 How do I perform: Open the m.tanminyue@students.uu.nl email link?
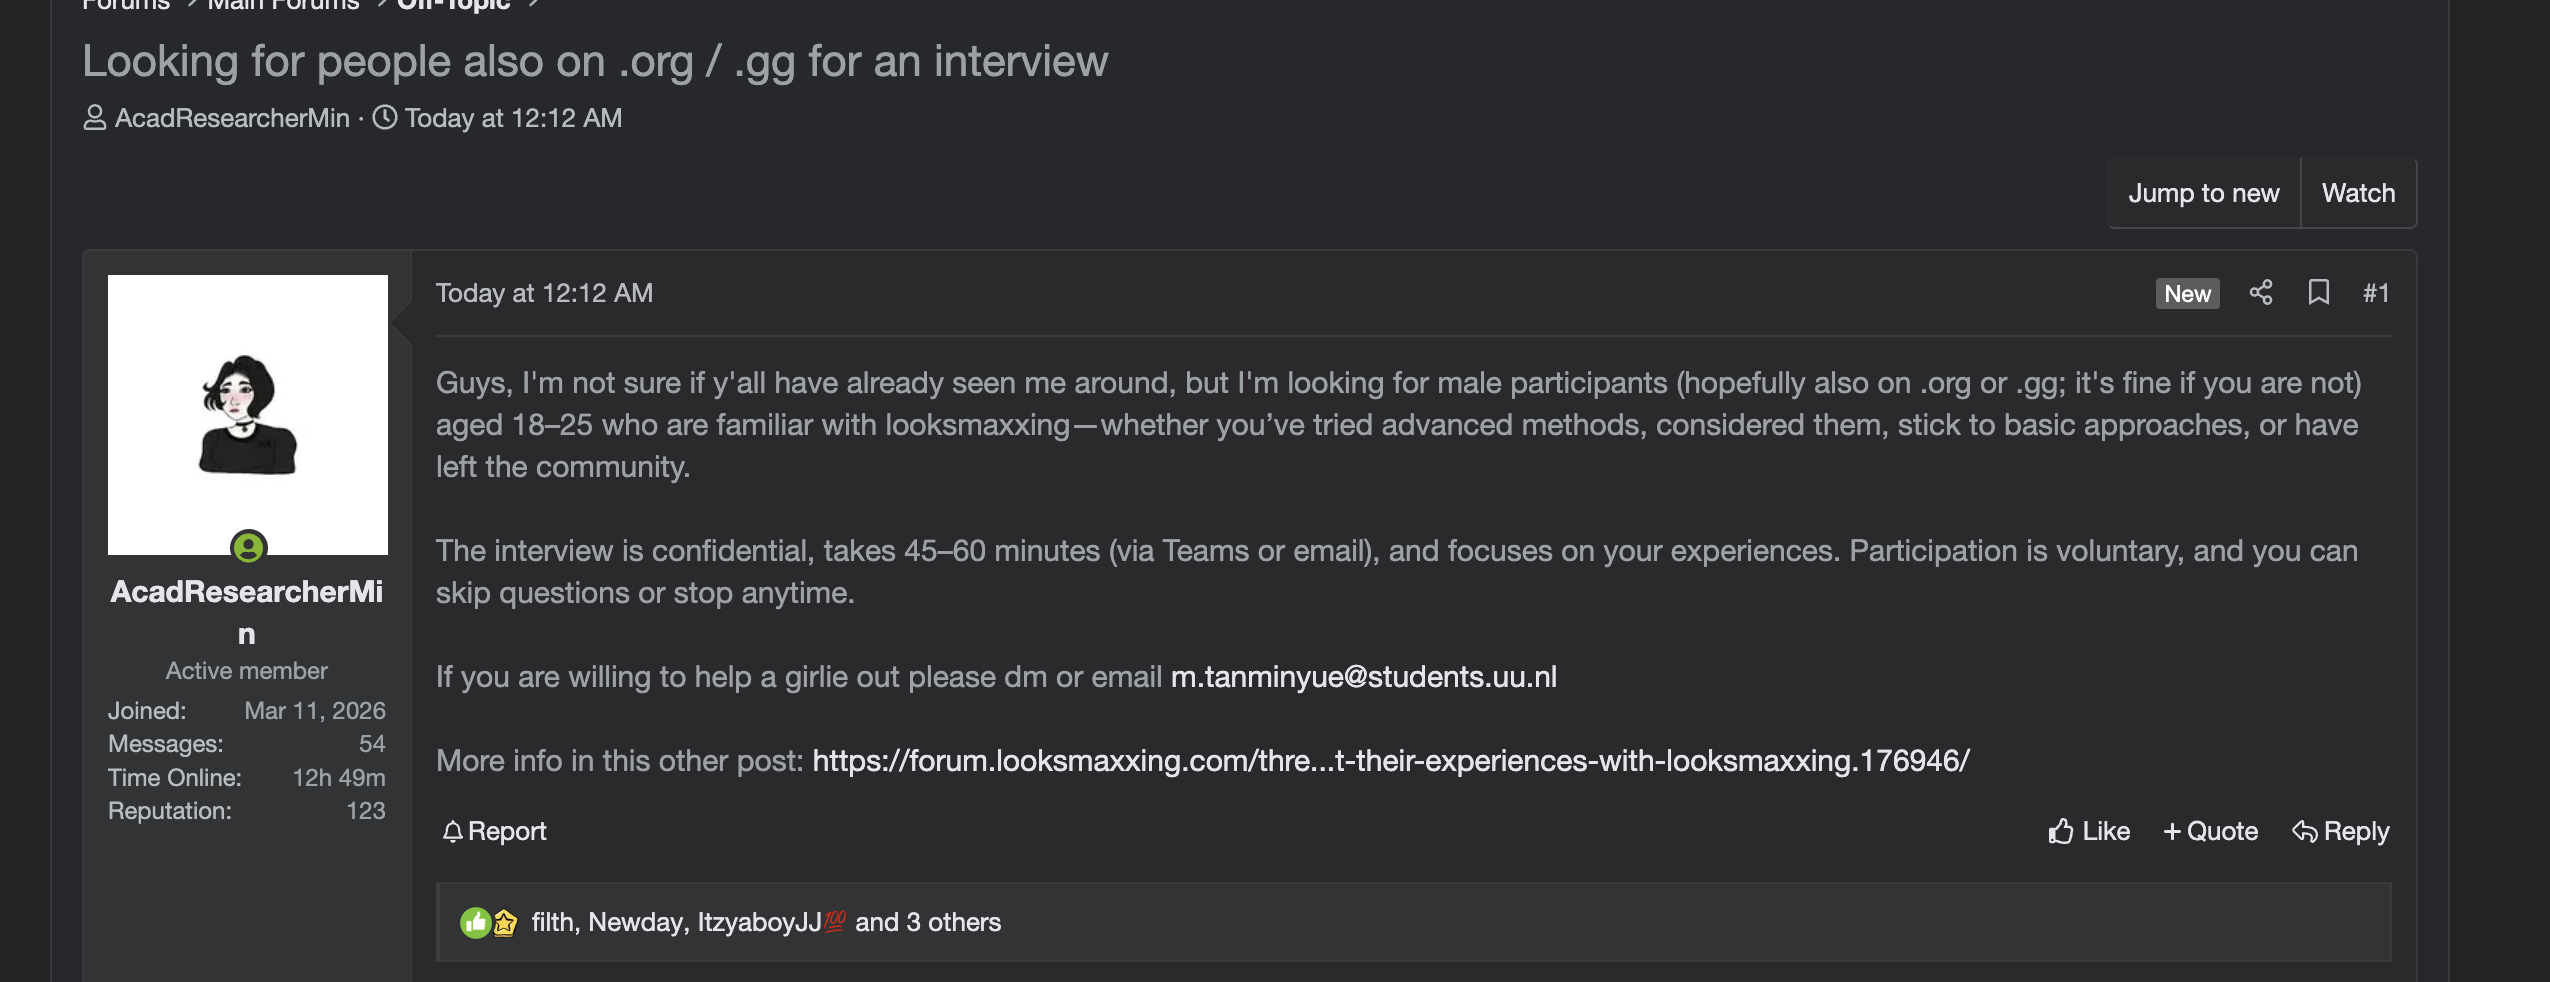(x=1364, y=676)
